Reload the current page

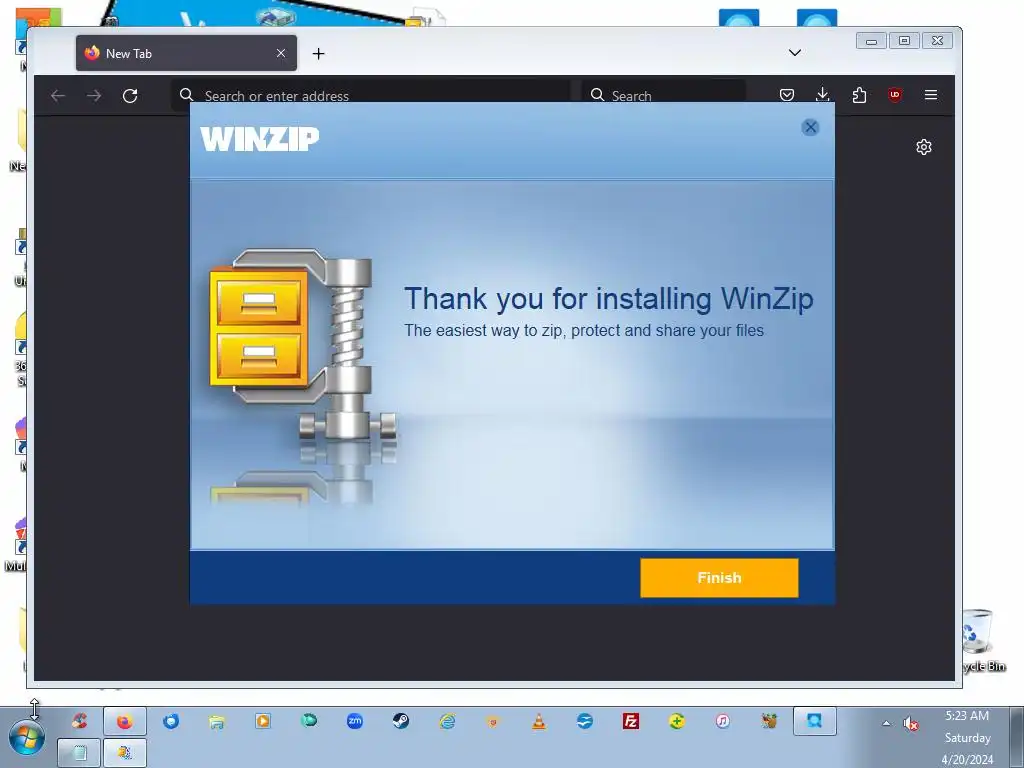pos(130,96)
